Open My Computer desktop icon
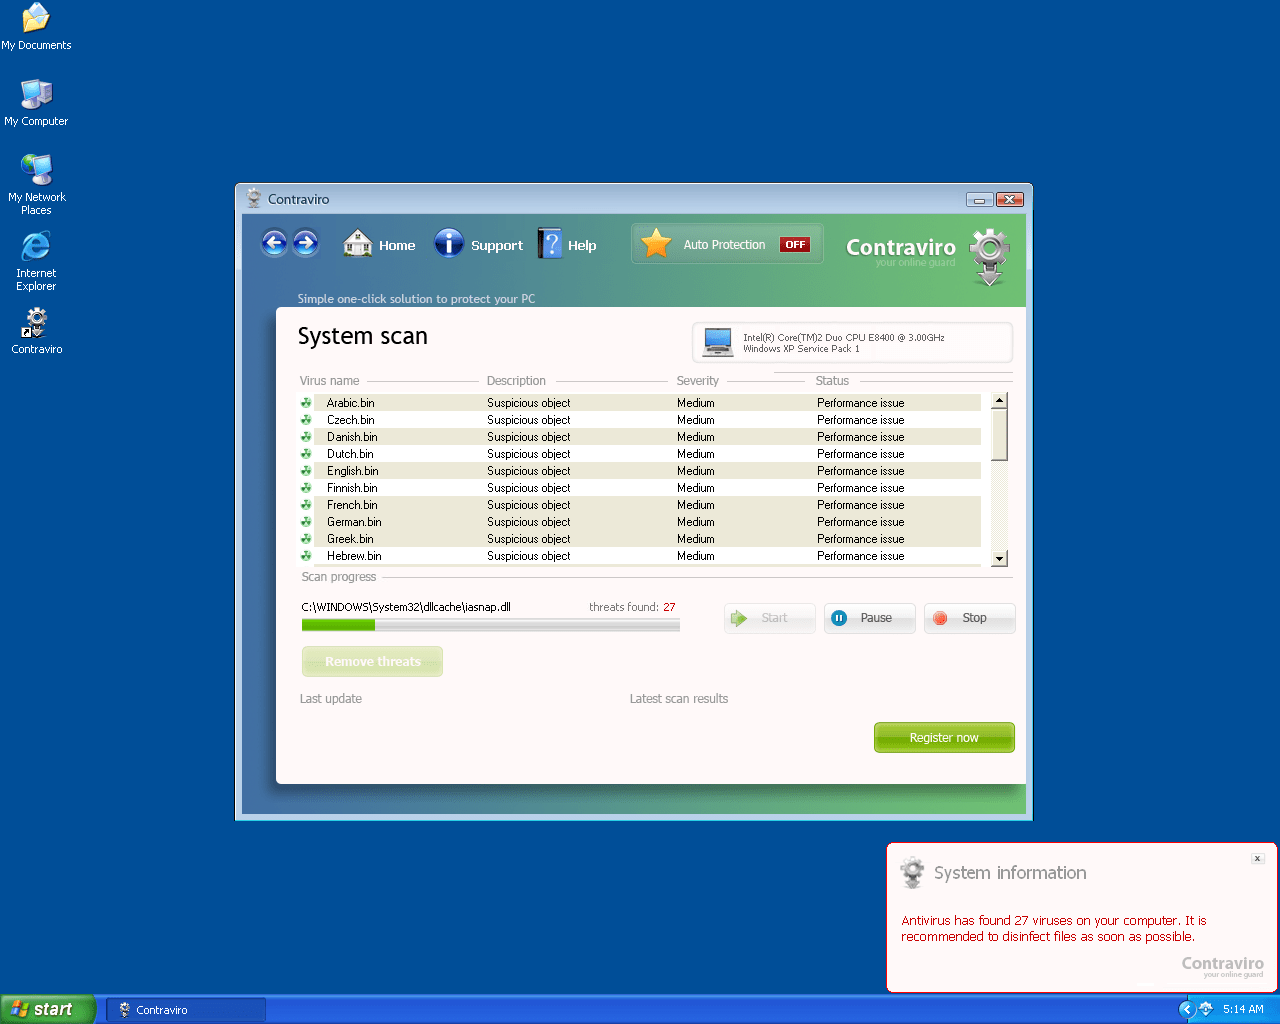 (x=36, y=95)
